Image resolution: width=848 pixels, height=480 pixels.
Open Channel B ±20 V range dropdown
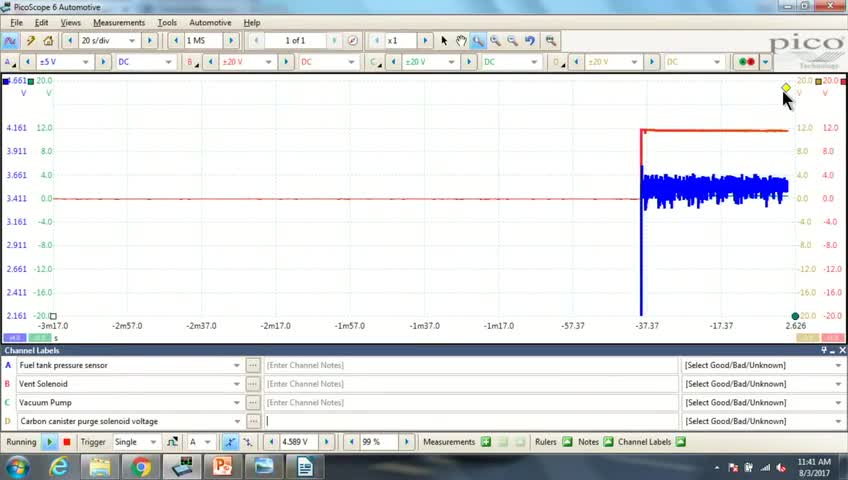268,62
